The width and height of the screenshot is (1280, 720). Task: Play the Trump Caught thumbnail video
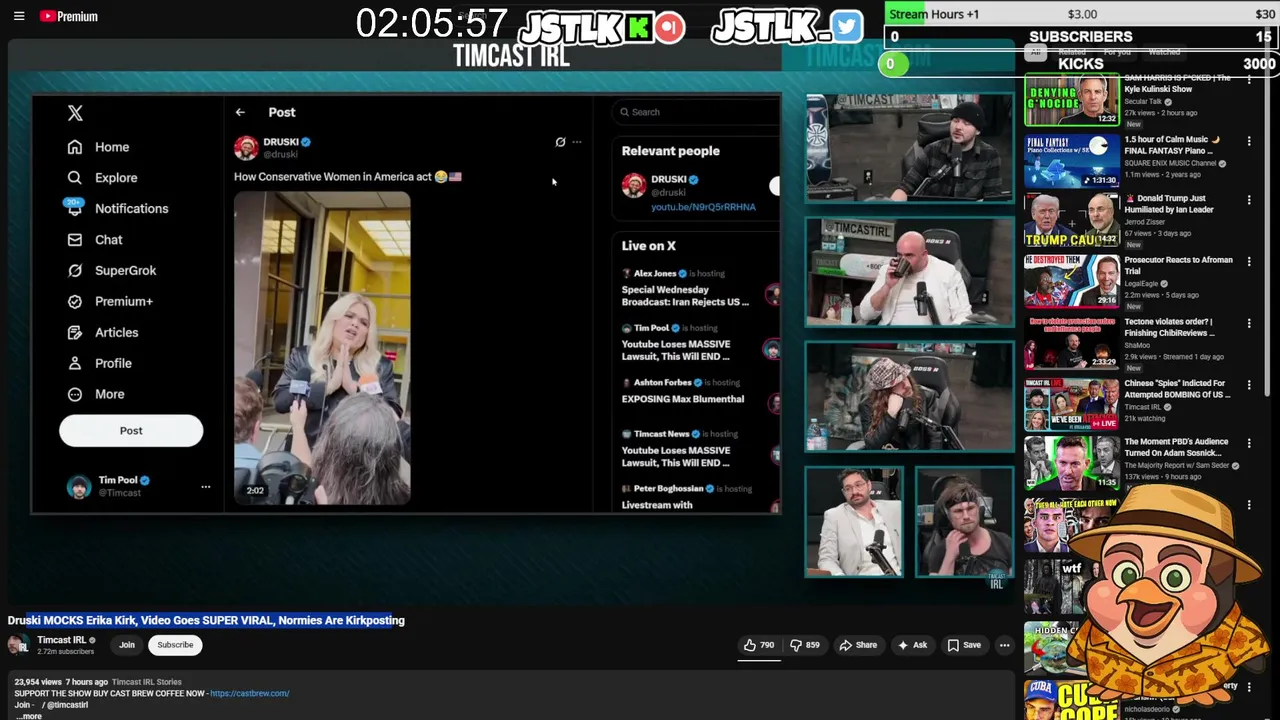coord(1071,221)
